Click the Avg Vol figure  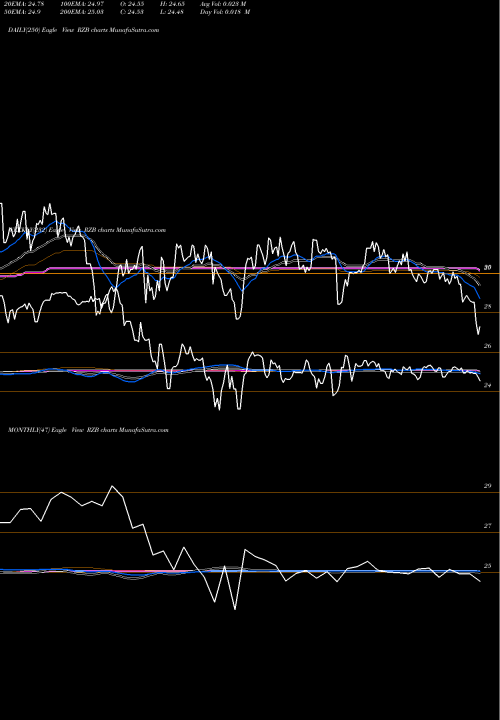click(x=223, y=3)
